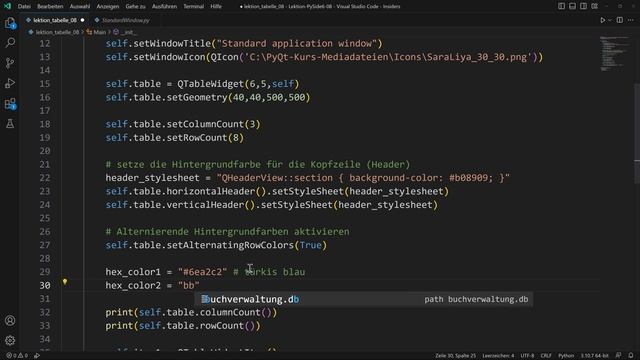Open the Auswahl menu
This screenshot has width=640, height=360.
pyautogui.click(x=80, y=6)
